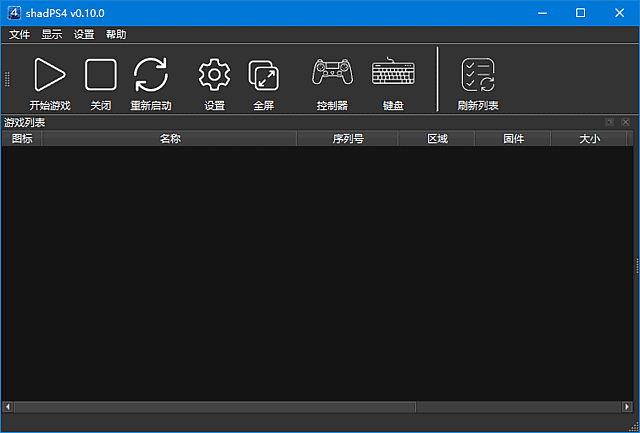Open the Controller (控制器) configuration icon
This screenshot has height=433, width=640.
tap(332, 75)
